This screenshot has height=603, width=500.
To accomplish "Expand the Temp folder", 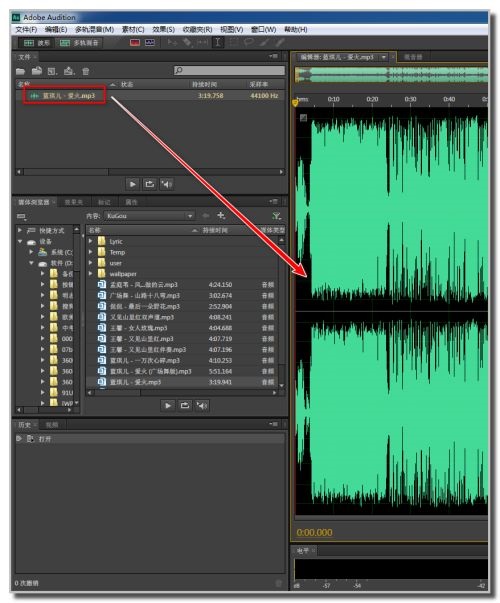I will 91,252.
